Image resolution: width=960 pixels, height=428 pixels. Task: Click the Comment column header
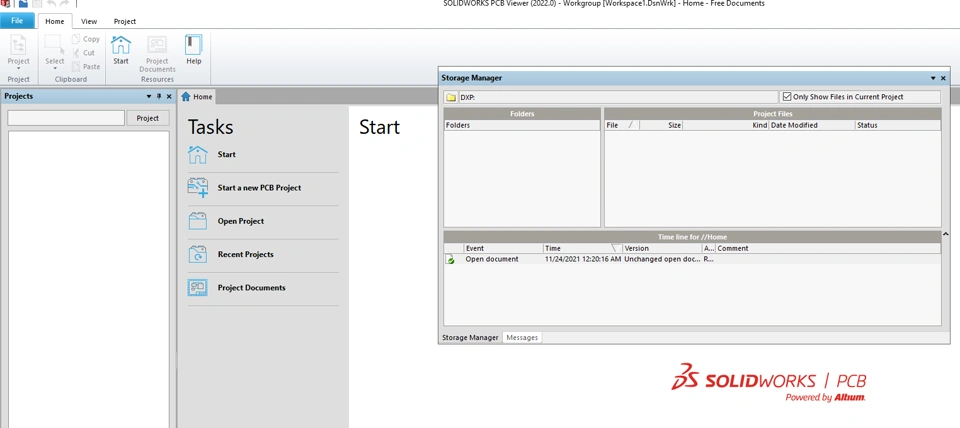(828, 248)
